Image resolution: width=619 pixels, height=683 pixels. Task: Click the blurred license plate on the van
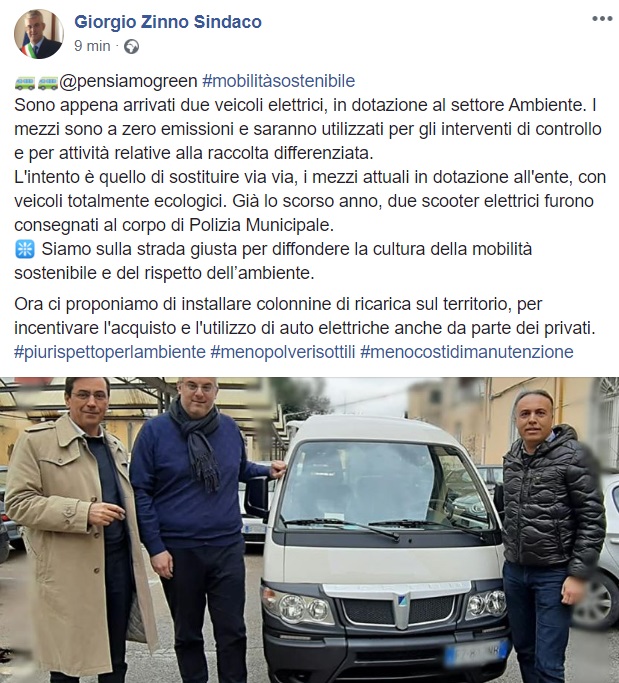476,651
